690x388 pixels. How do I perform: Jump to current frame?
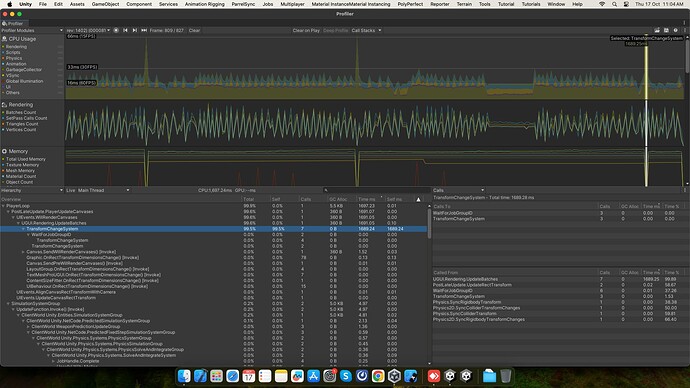pos(144,30)
